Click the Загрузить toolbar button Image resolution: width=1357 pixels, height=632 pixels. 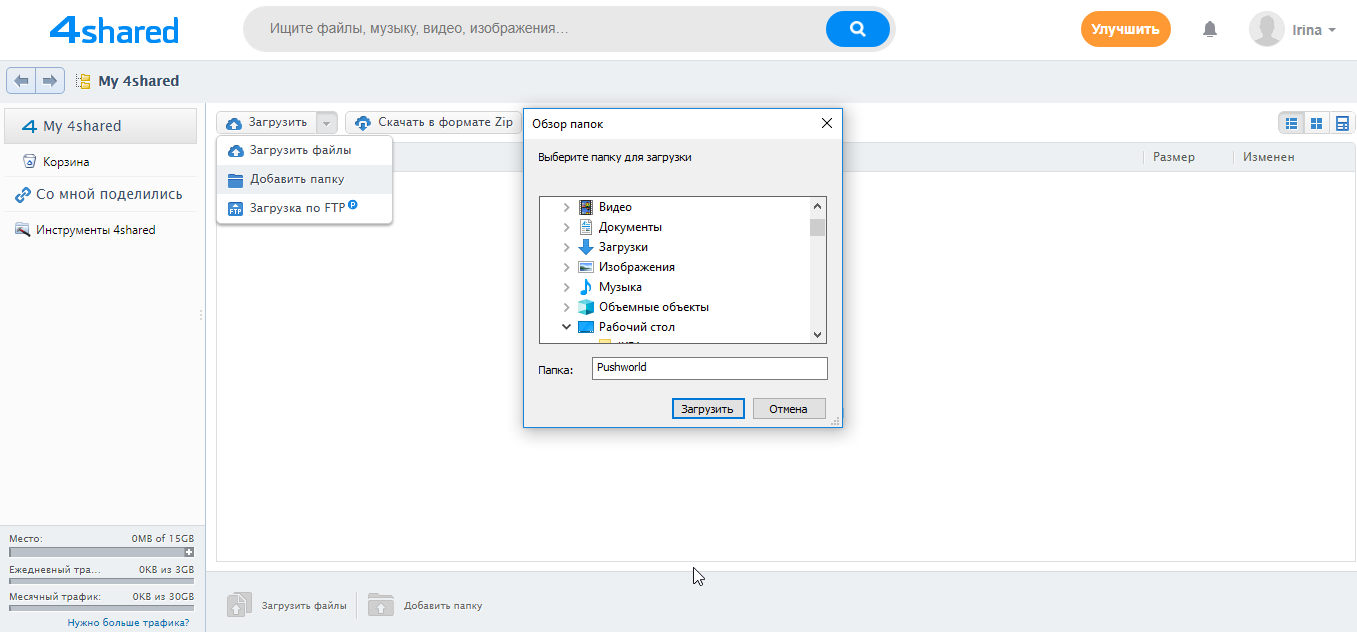(x=267, y=123)
